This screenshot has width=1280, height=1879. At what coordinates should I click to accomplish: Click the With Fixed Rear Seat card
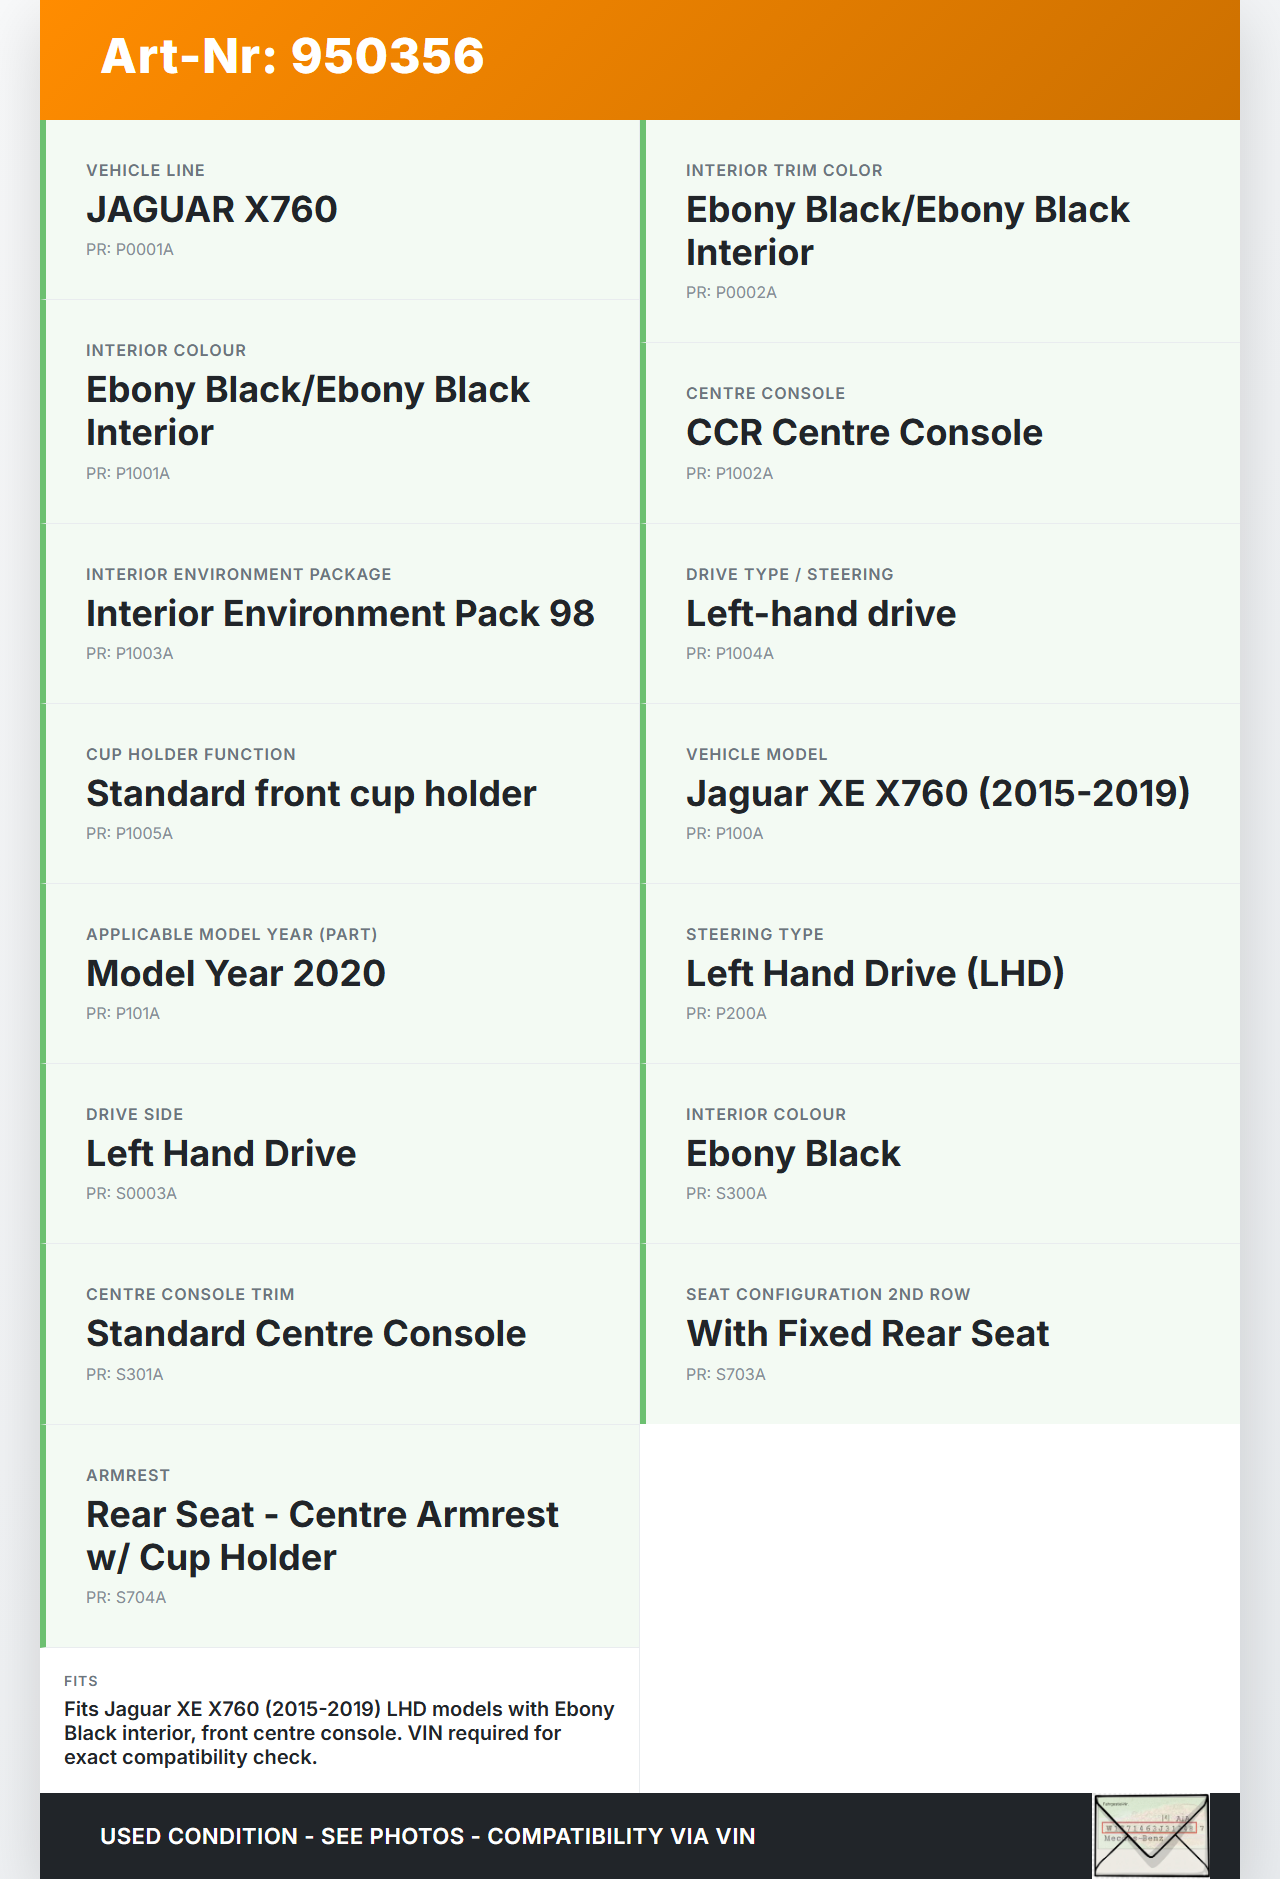pyautogui.click(x=942, y=1333)
